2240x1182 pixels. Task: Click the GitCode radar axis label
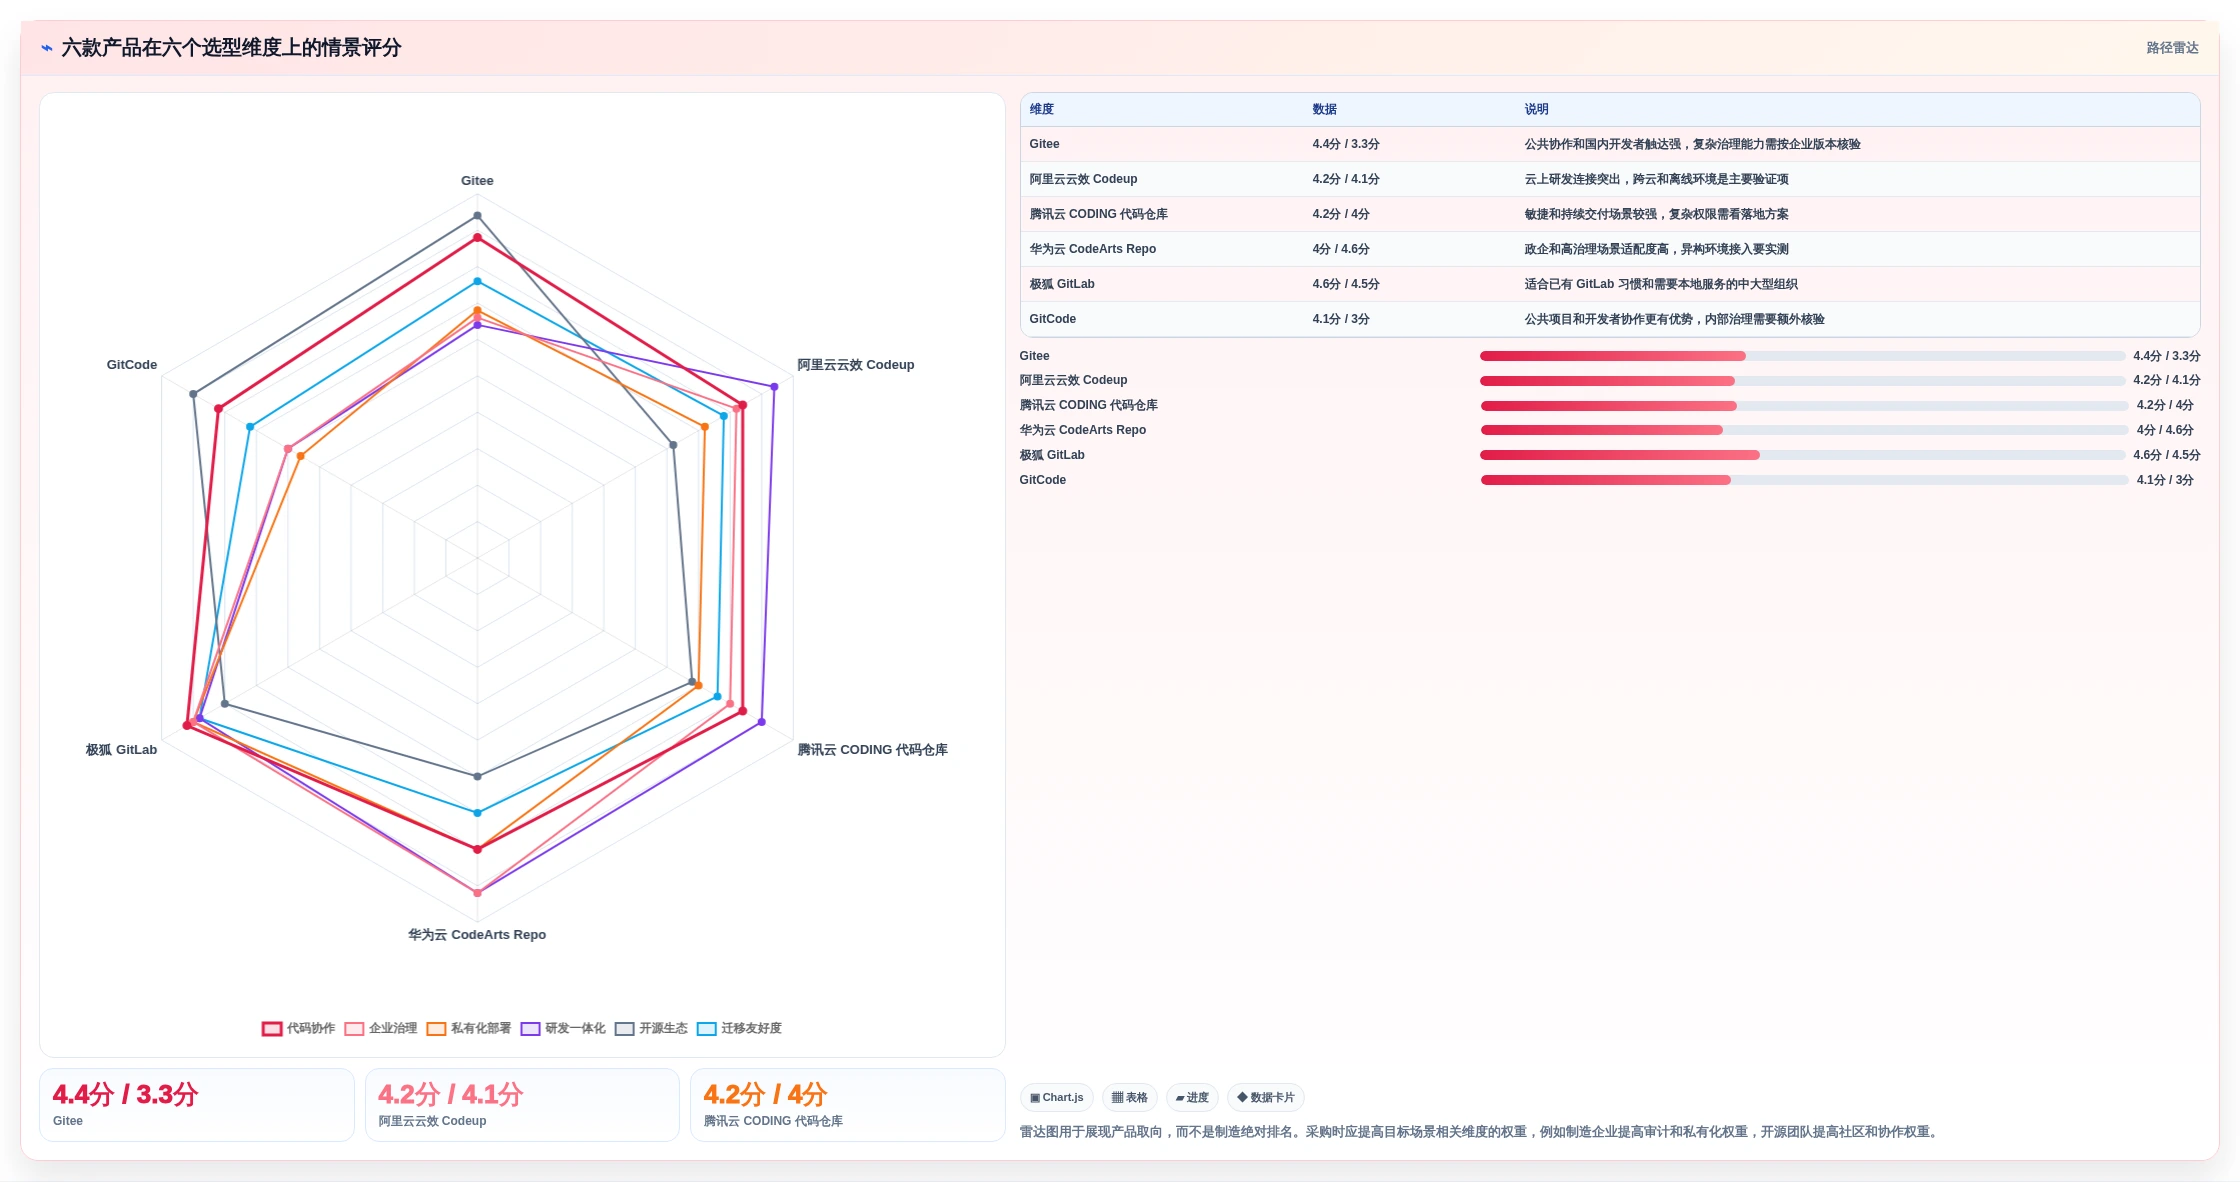tap(132, 365)
